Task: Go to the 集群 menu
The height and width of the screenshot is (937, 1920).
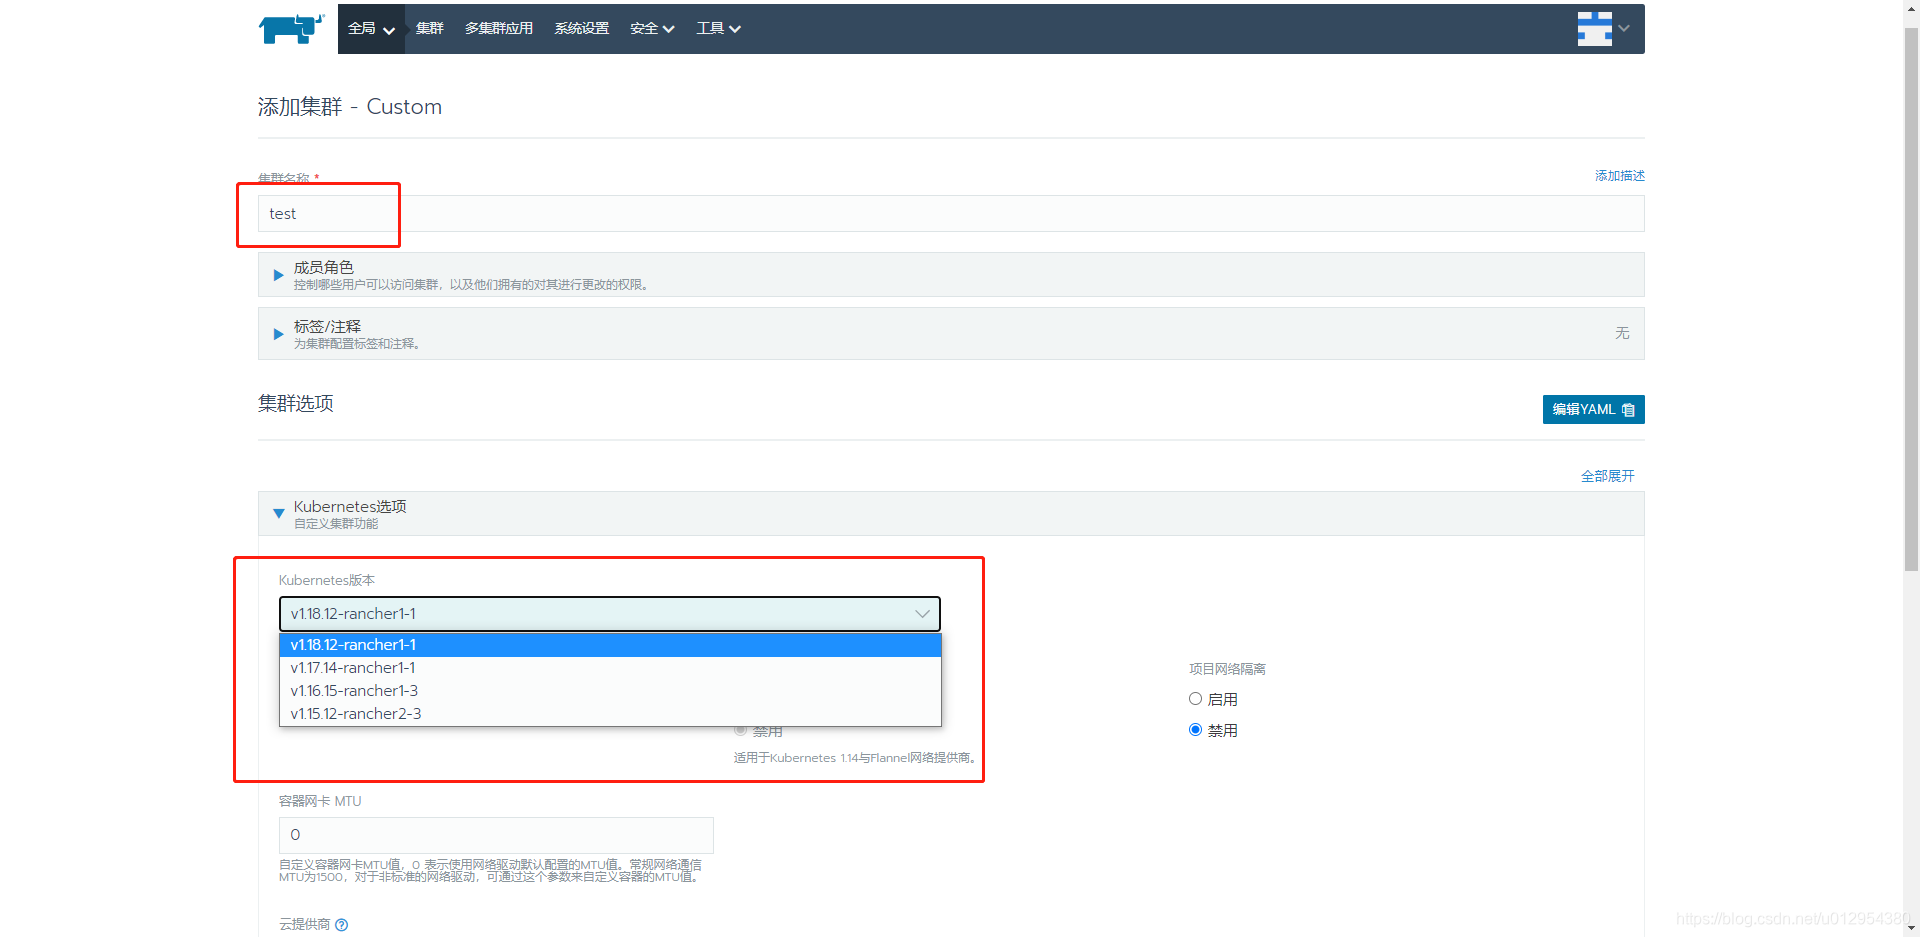Action: click(x=430, y=29)
